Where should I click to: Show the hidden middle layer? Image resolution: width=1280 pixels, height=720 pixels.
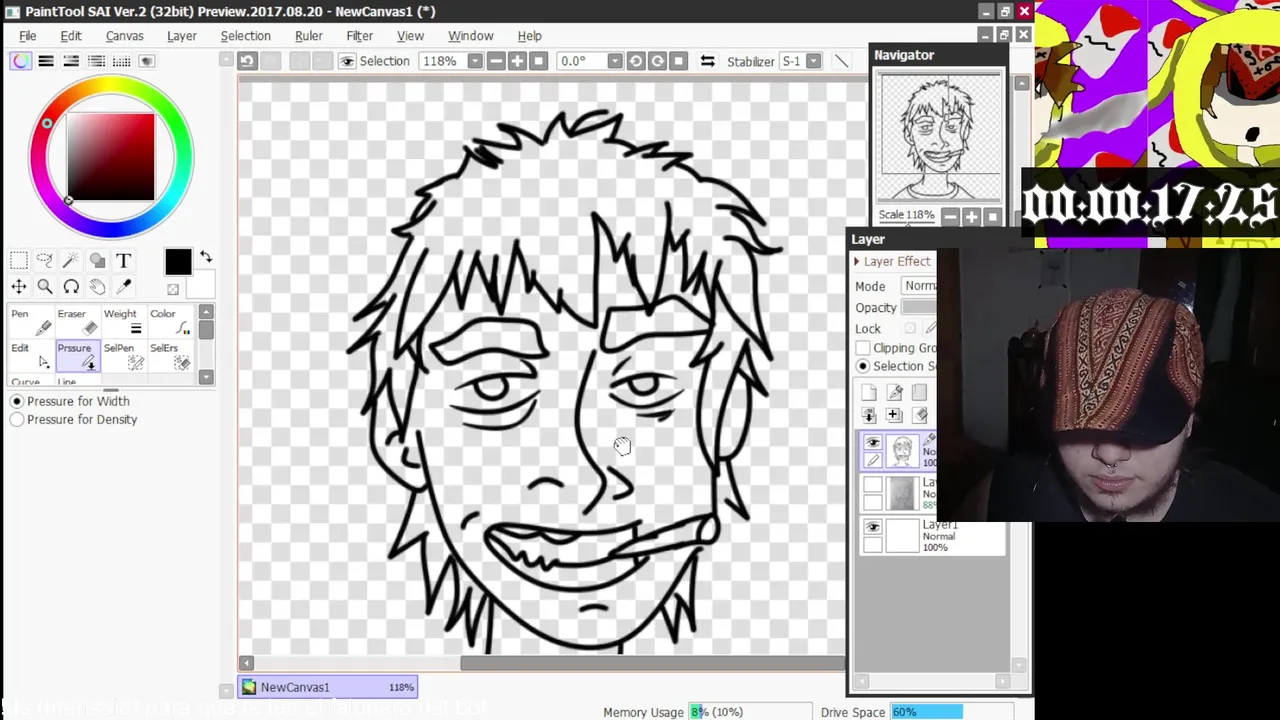[x=873, y=486]
